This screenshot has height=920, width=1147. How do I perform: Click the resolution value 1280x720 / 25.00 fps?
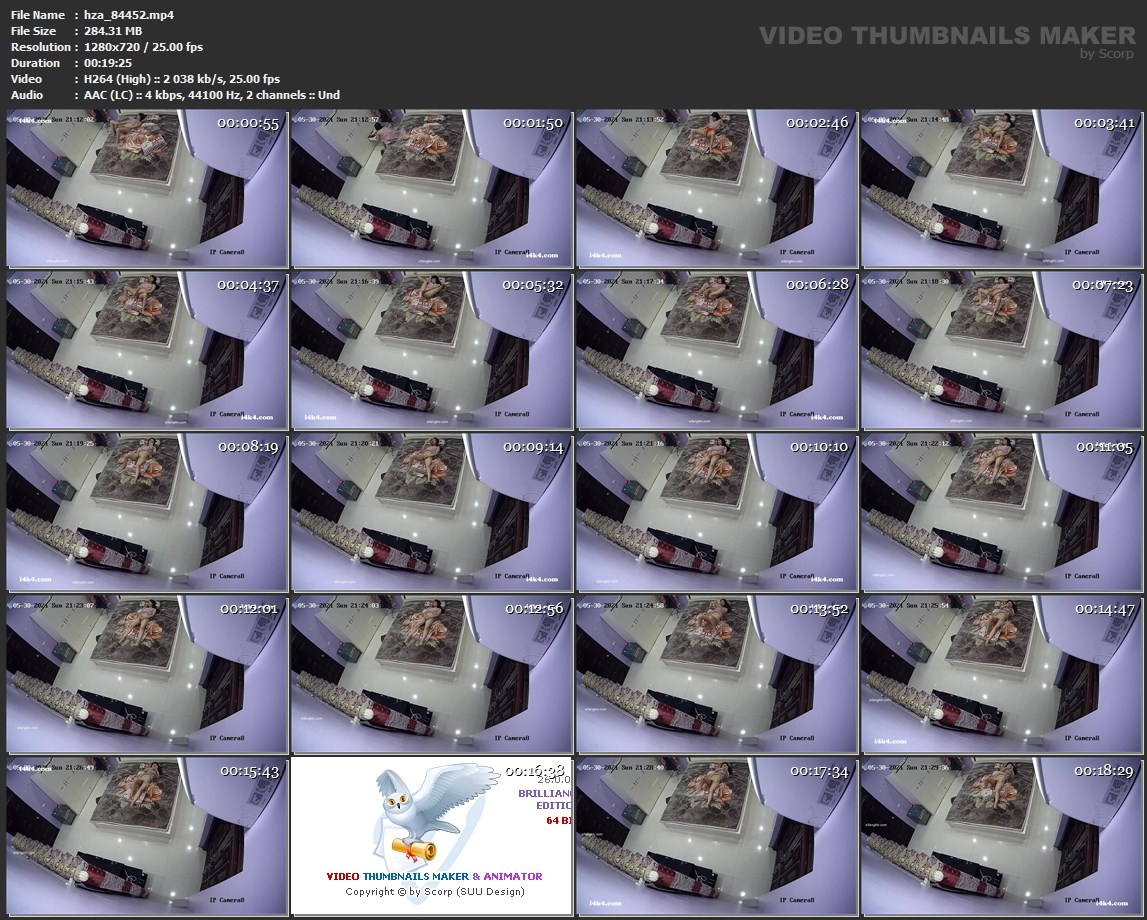[x=143, y=47]
